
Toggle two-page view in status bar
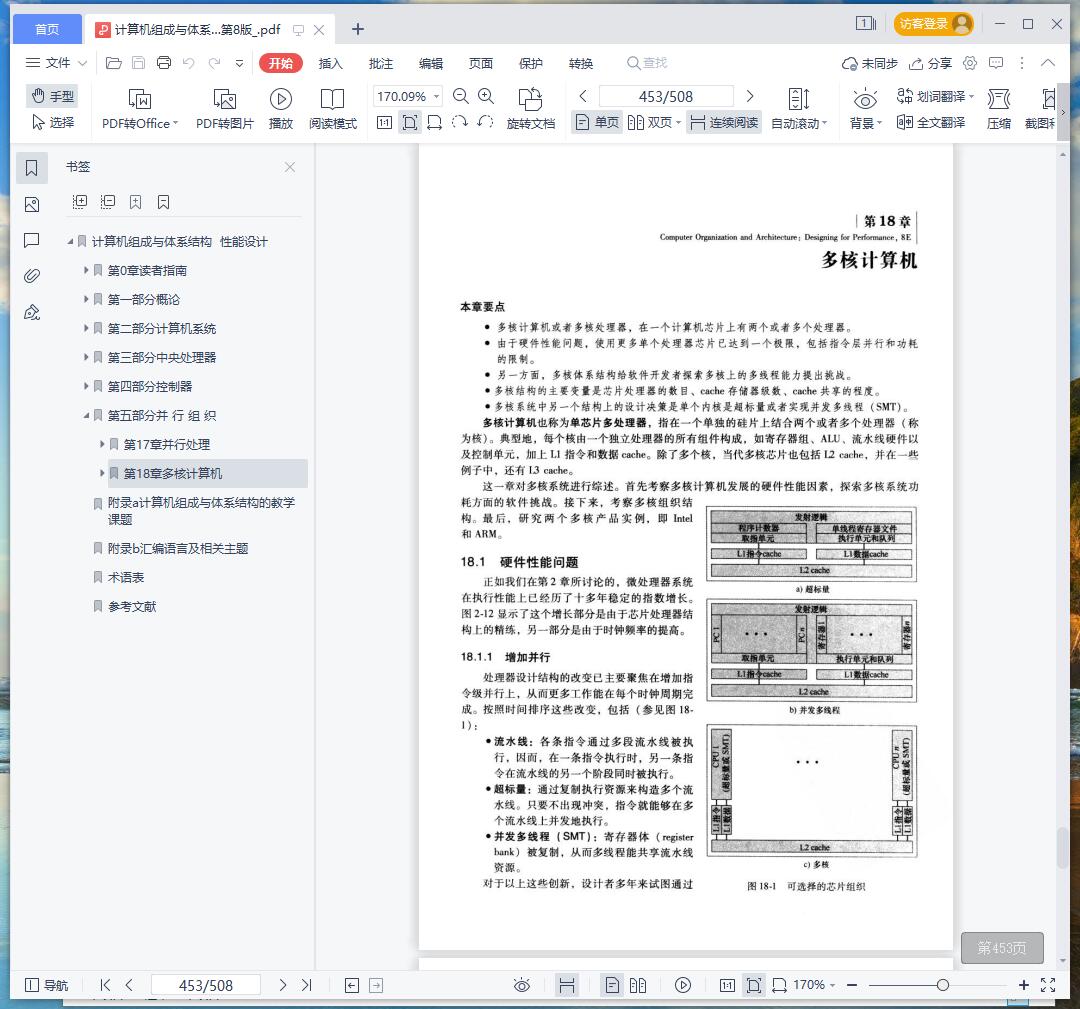pyautogui.click(x=638, y=986)
